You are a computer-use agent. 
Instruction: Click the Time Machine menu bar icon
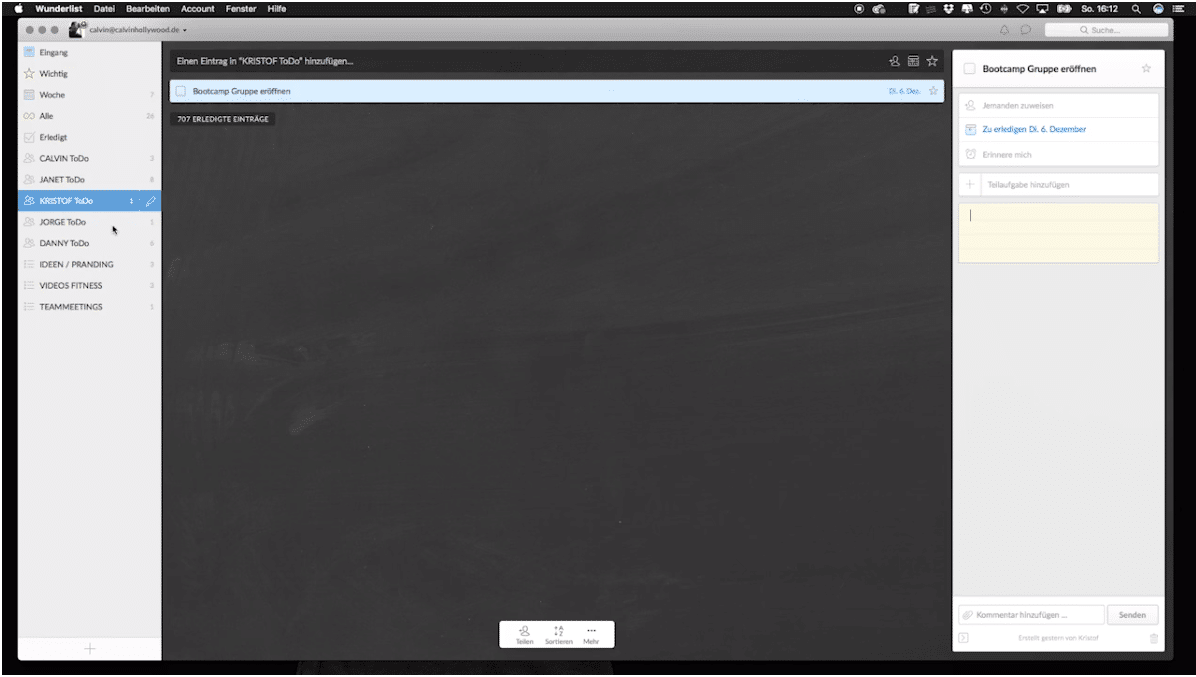985,8
